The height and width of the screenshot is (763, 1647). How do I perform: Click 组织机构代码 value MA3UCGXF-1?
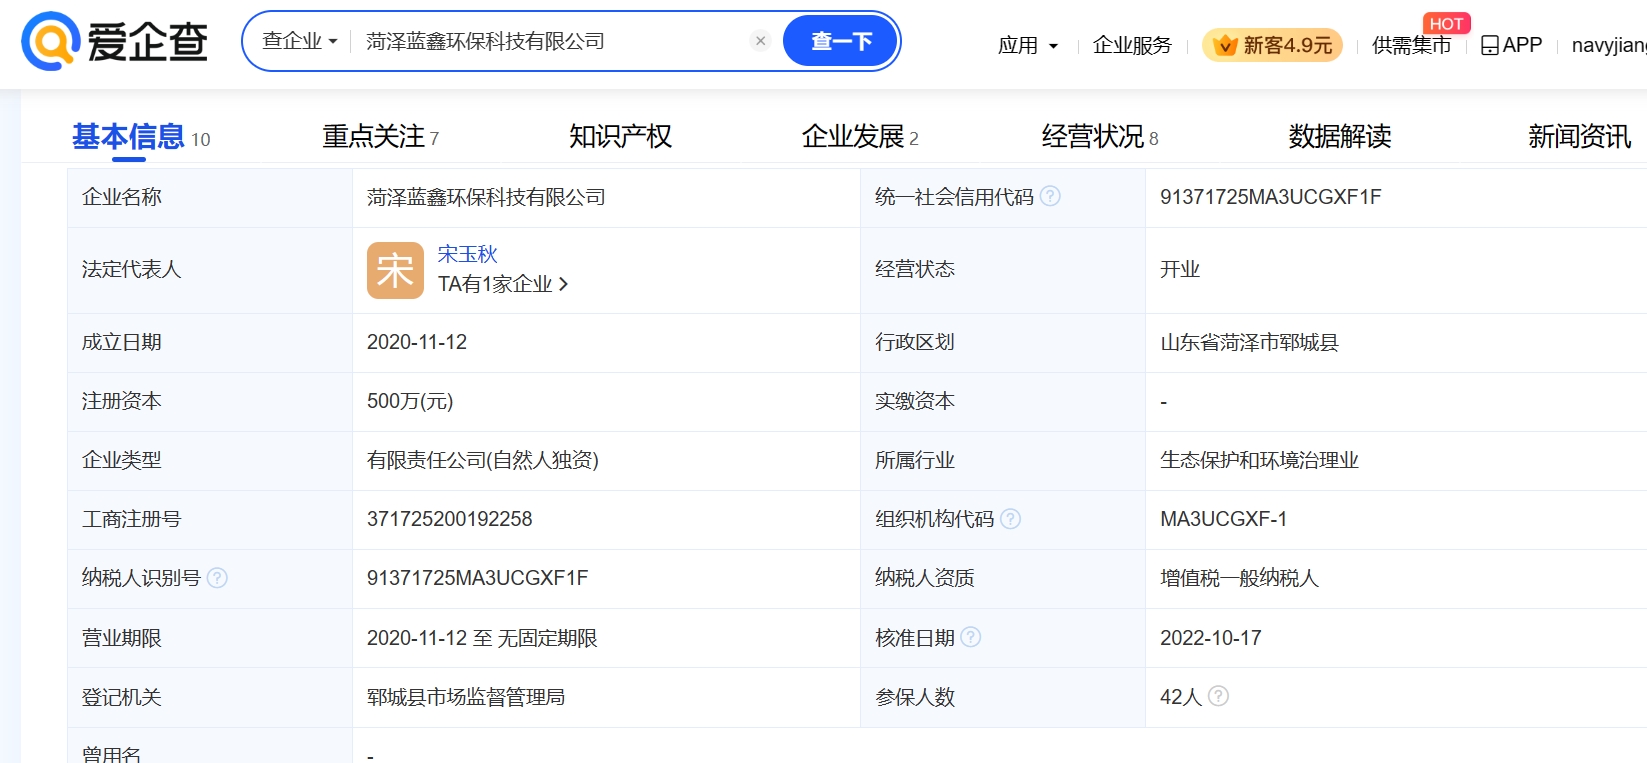coord(1223,519)
